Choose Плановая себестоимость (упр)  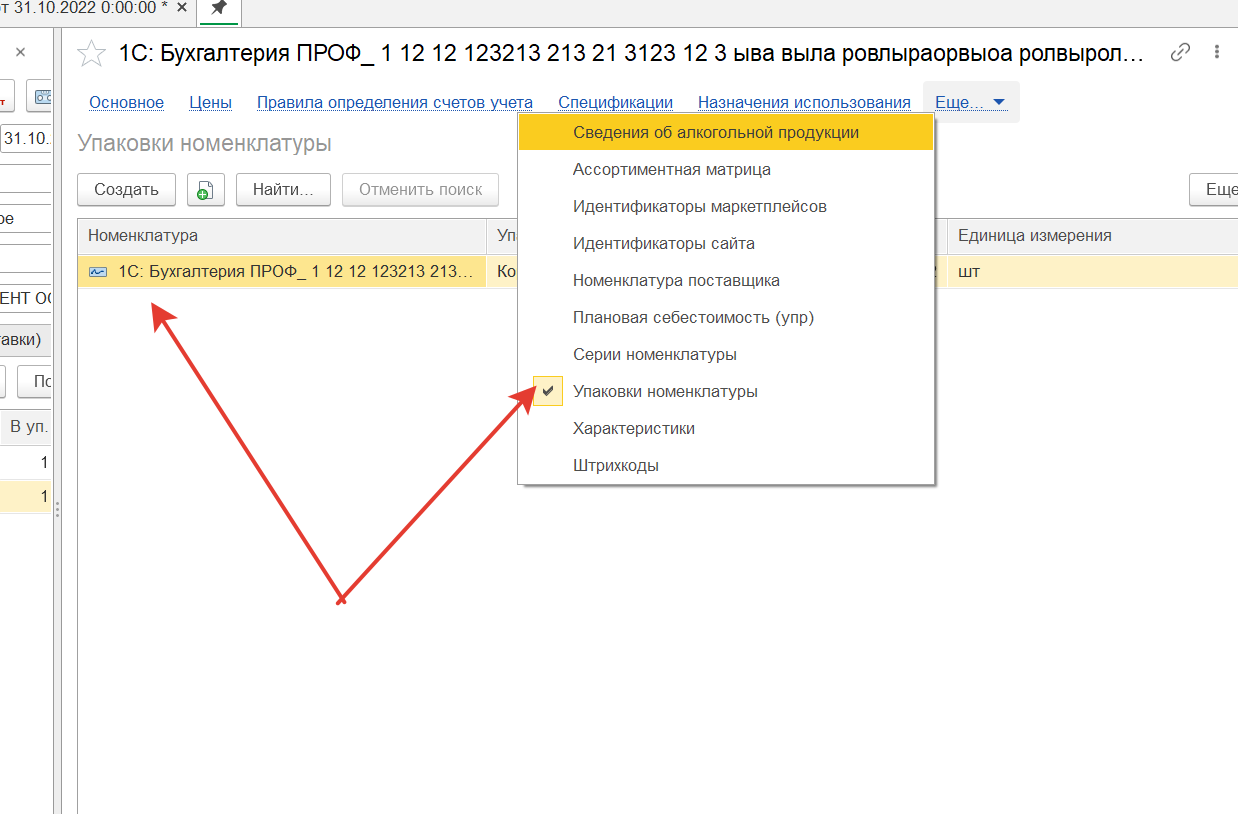tap(726, 317)
